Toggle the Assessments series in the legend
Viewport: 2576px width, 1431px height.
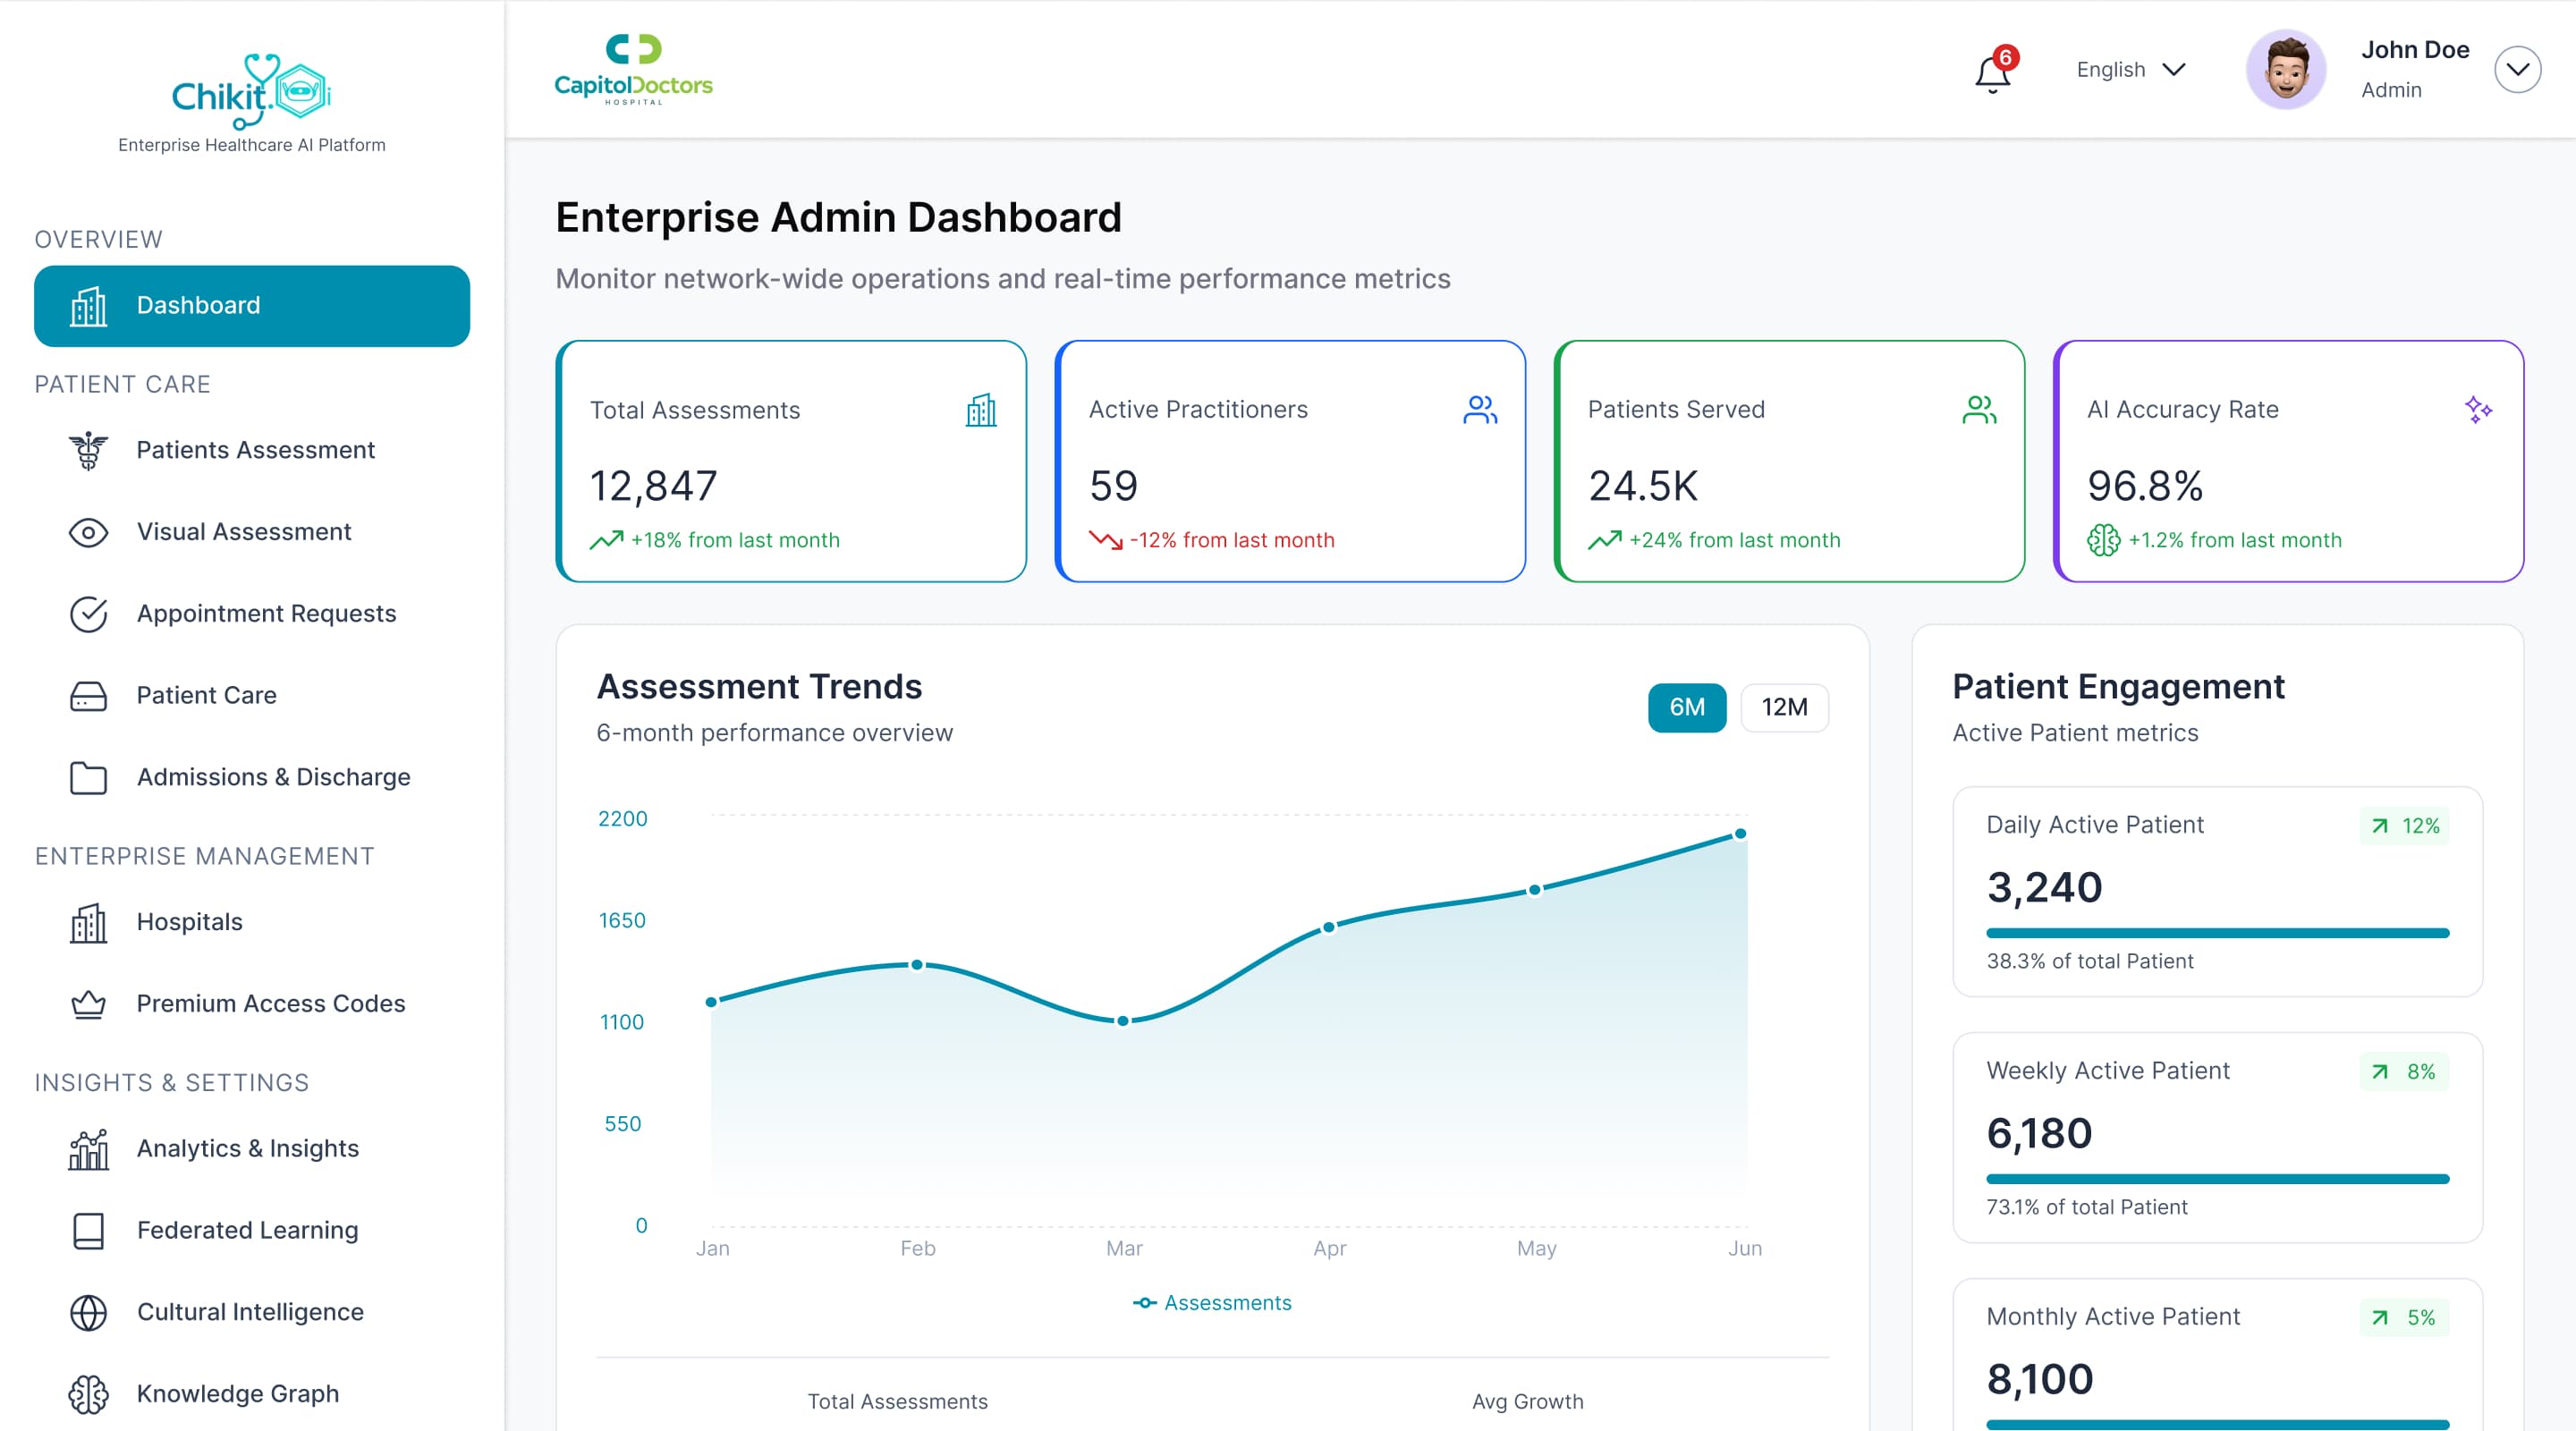[x=1211, y=1302]
